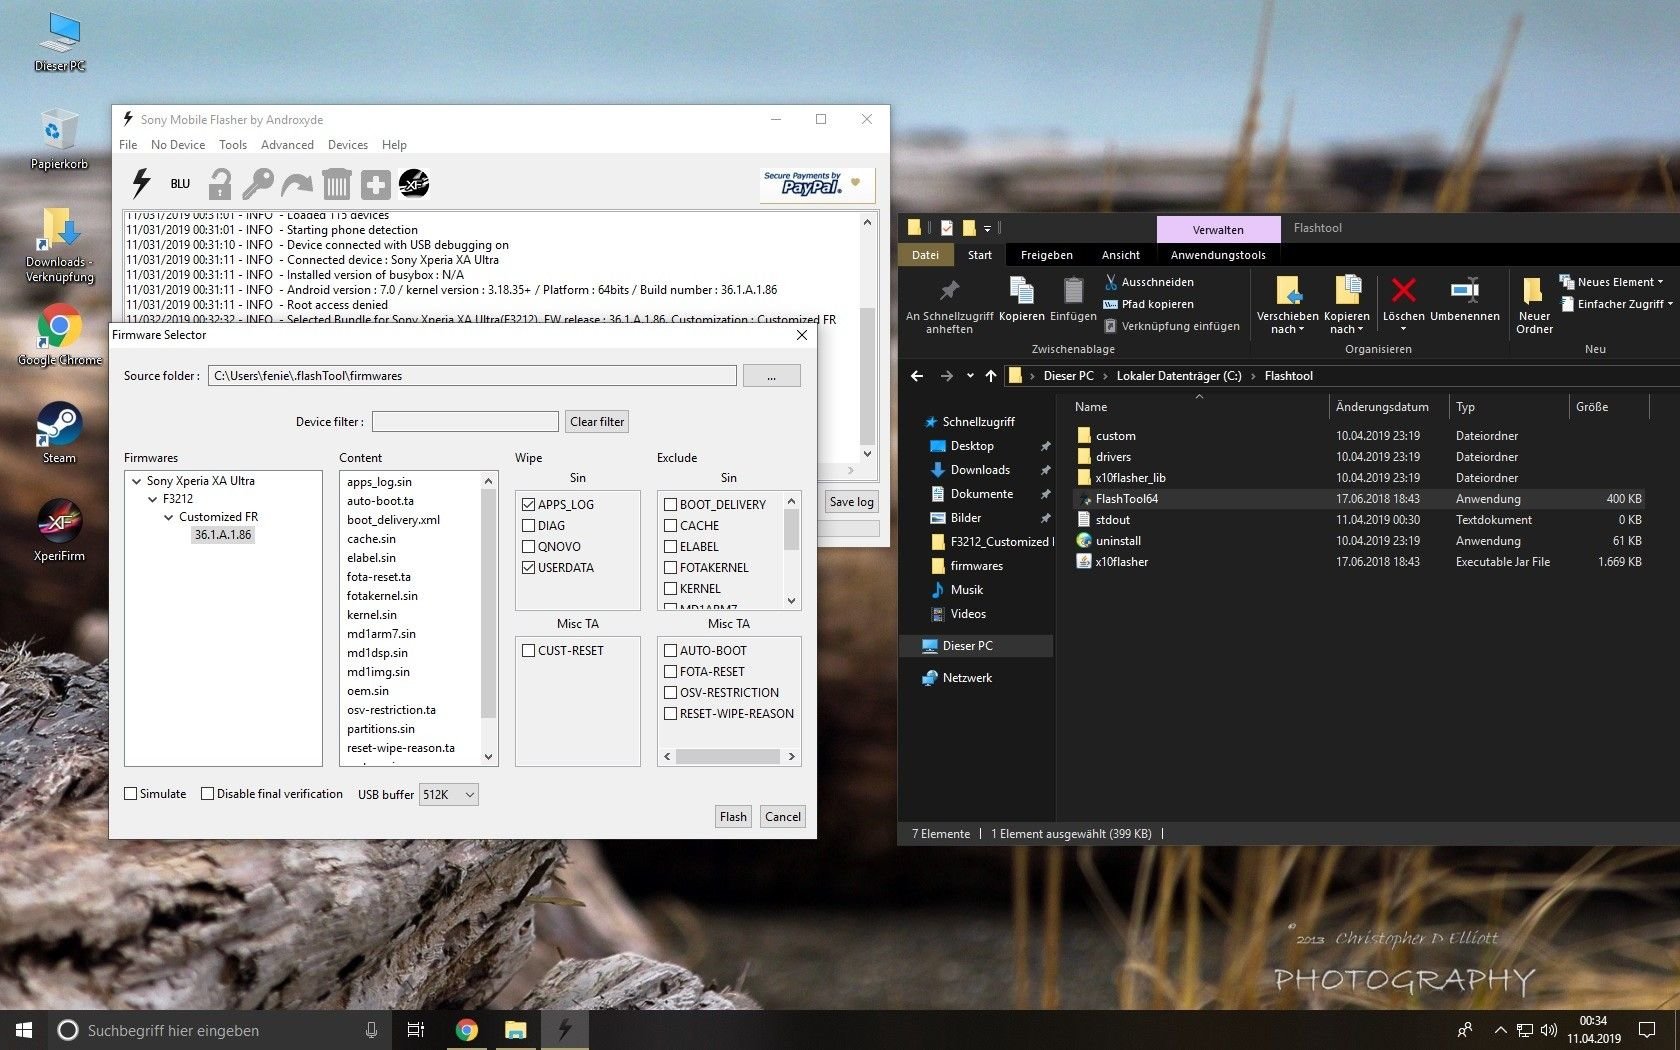Image resolution: width=1680 pixels, height=1050 pixels.
Task: Check QNOVO wipe checkbox
Action: [529, 546]
